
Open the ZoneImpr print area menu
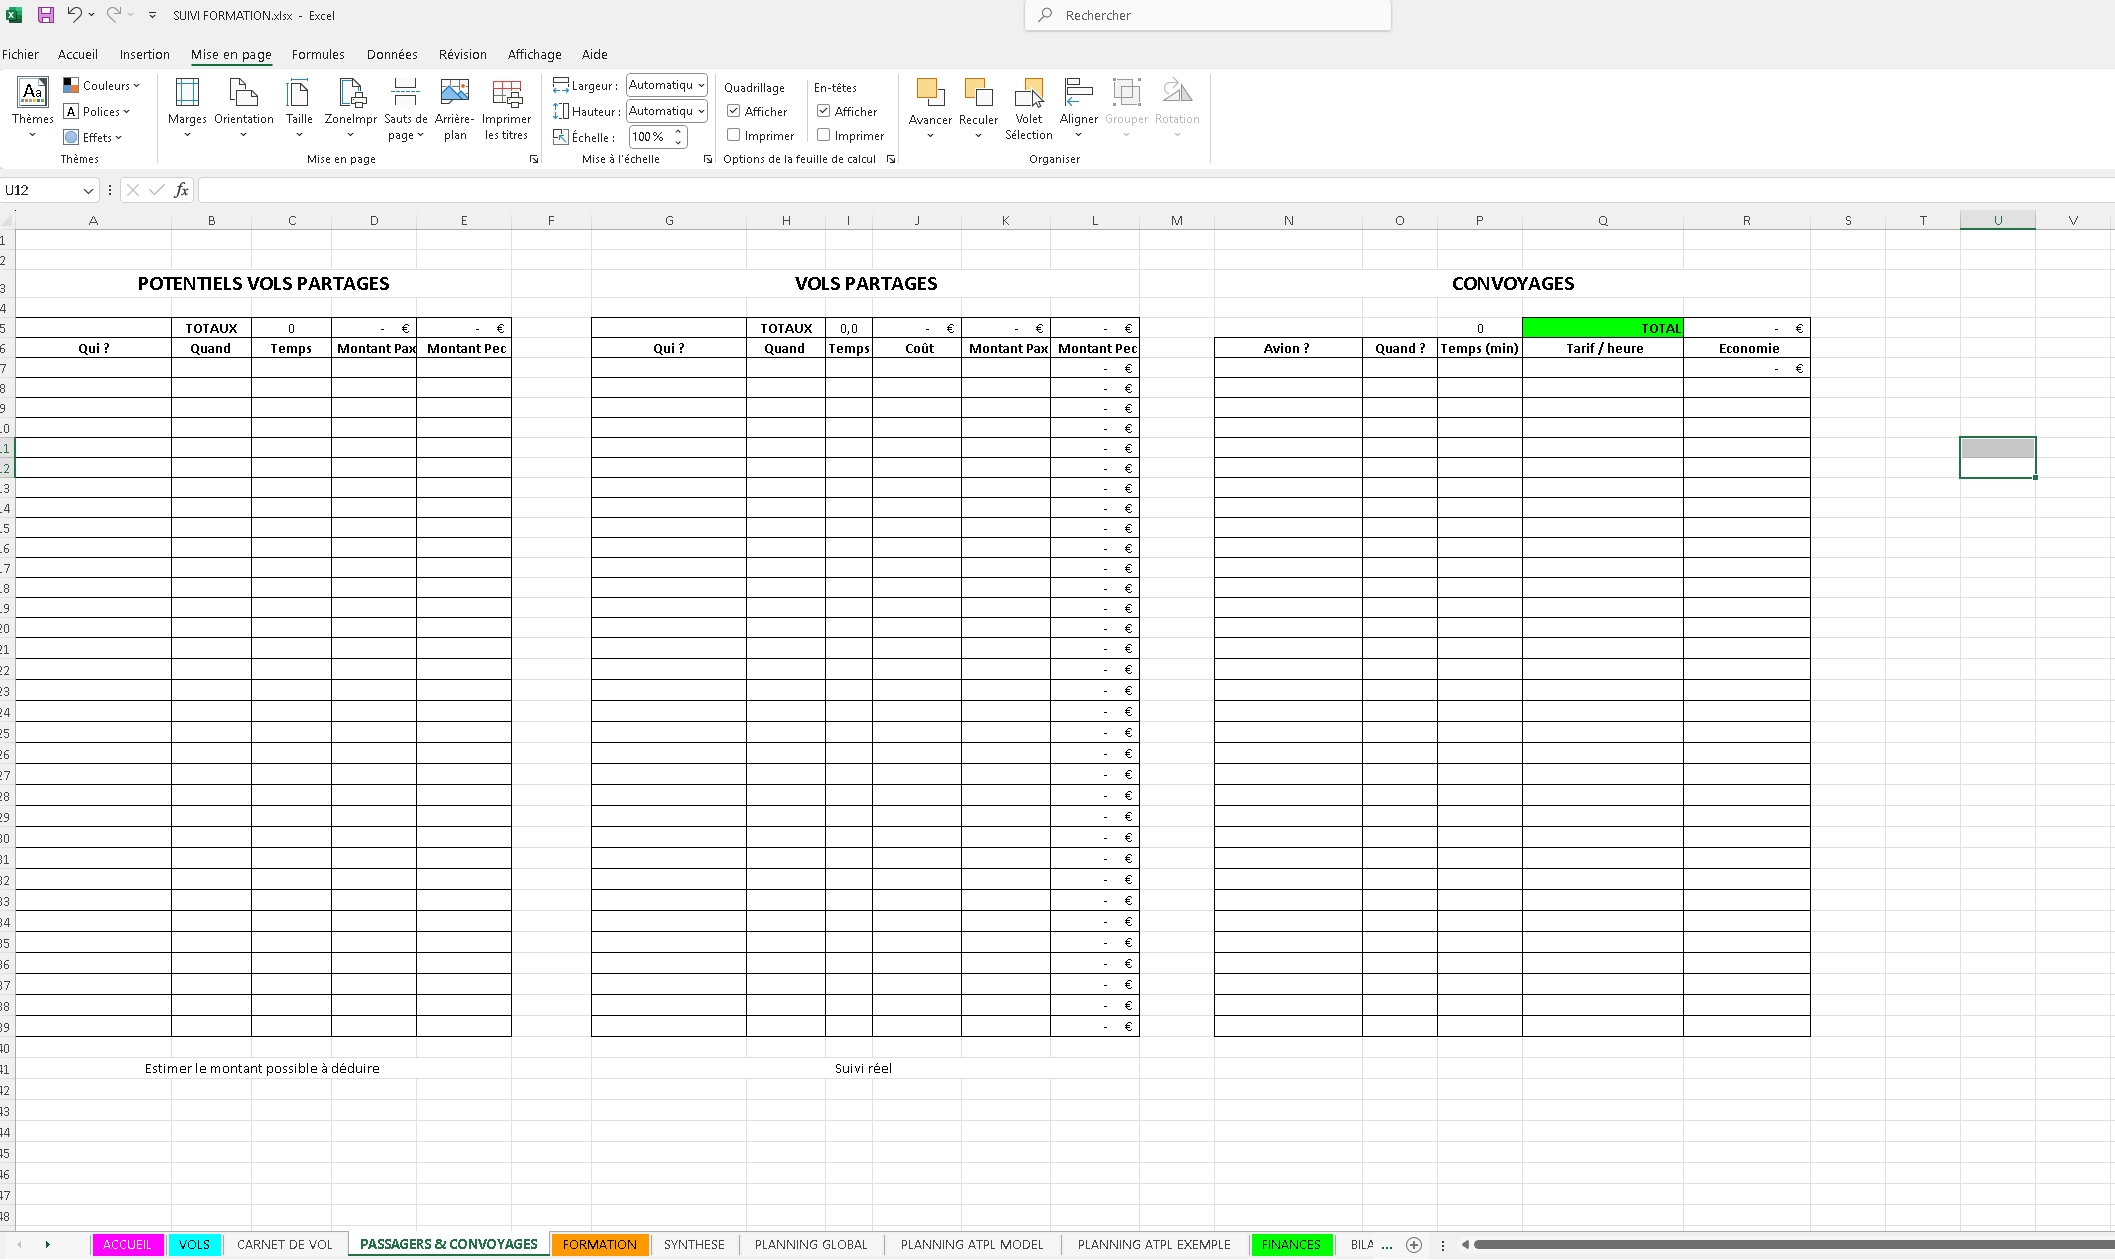351,108
